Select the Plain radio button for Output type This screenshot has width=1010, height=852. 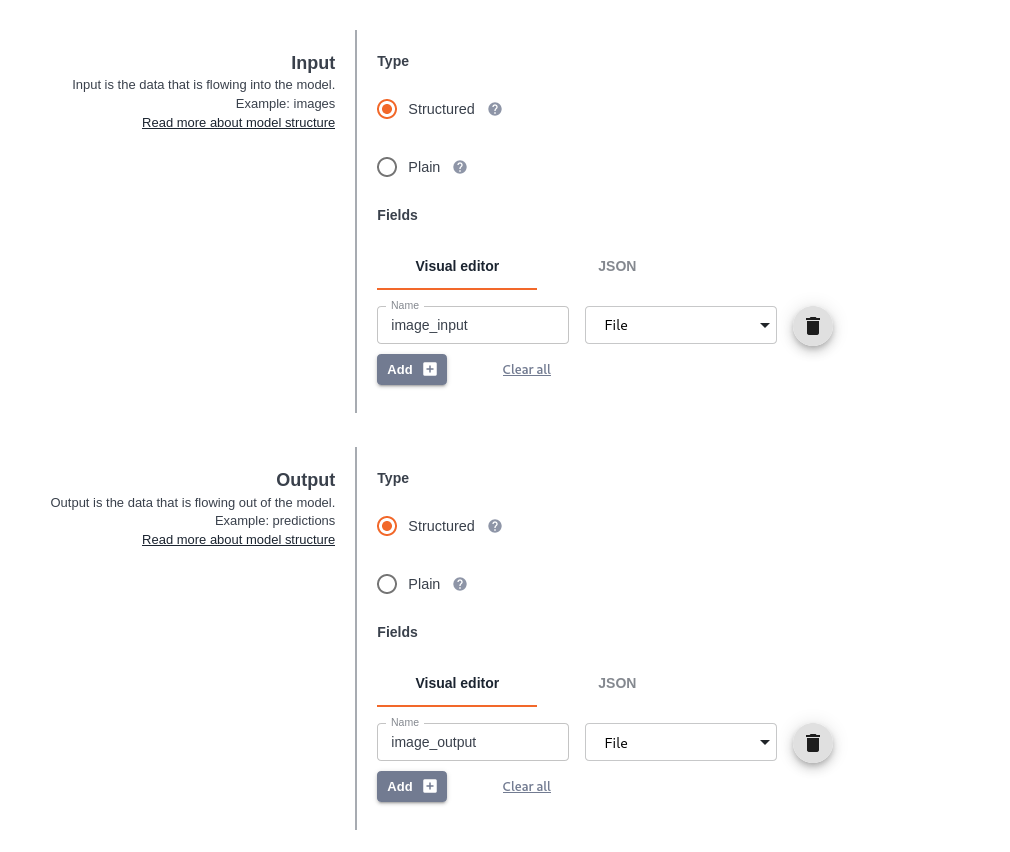(387, 584)
